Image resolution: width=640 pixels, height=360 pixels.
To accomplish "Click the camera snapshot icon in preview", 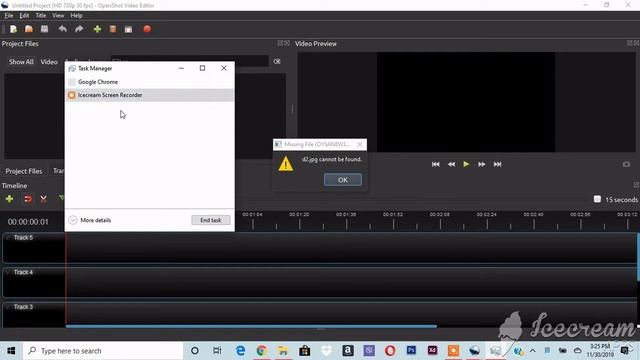I will [x=626, y=164].
